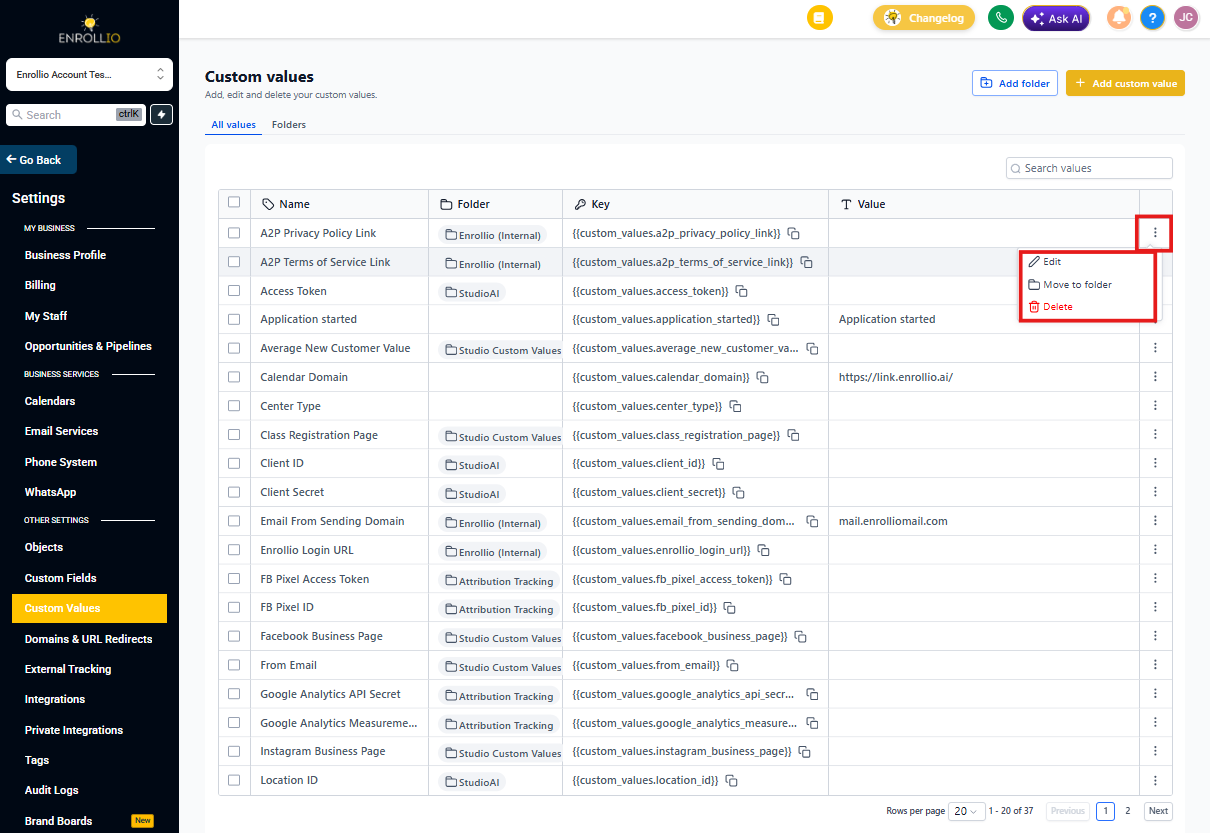1210x833 pixels.
Task: Open the Integrations settings page
Action: click(55, 699)
